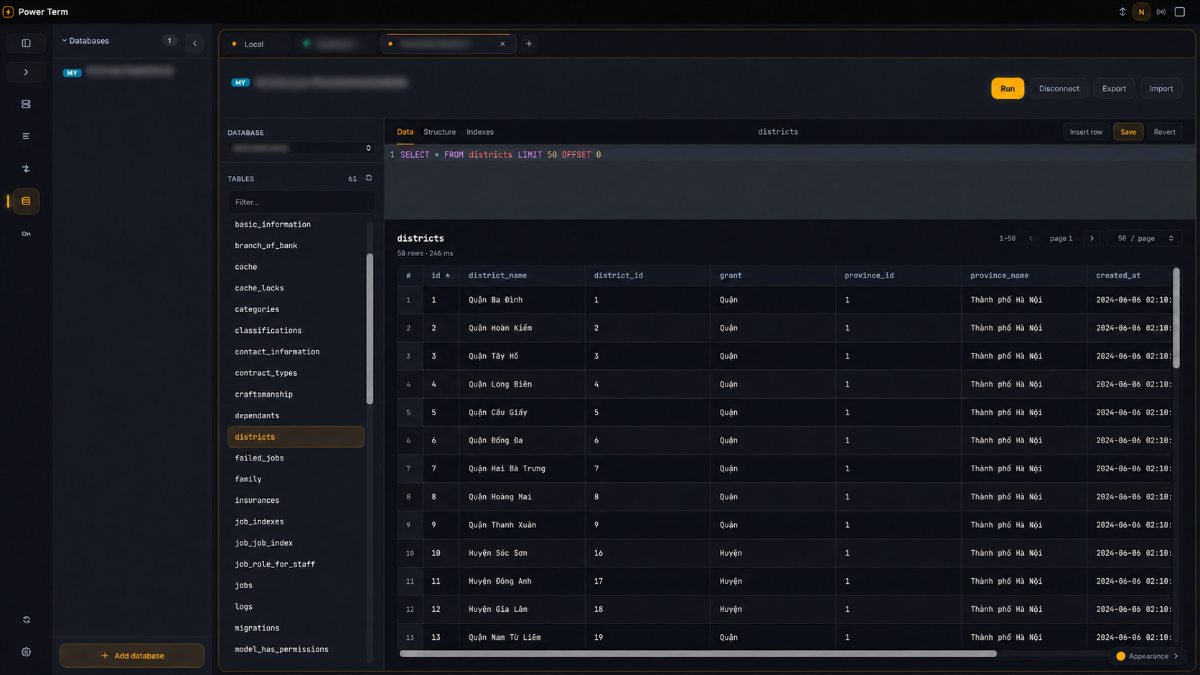Click the data grid vertical scrollbar
The image size is (1200, 675).
pyautogui.click(x=1176, y=318)
